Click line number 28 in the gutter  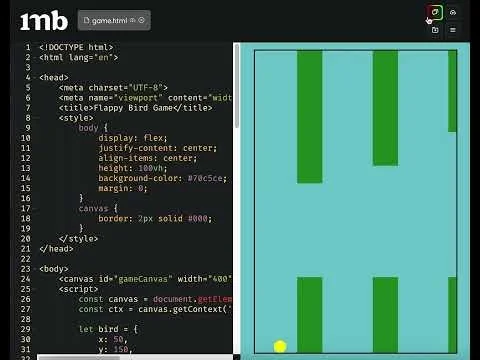pos(26,319)
